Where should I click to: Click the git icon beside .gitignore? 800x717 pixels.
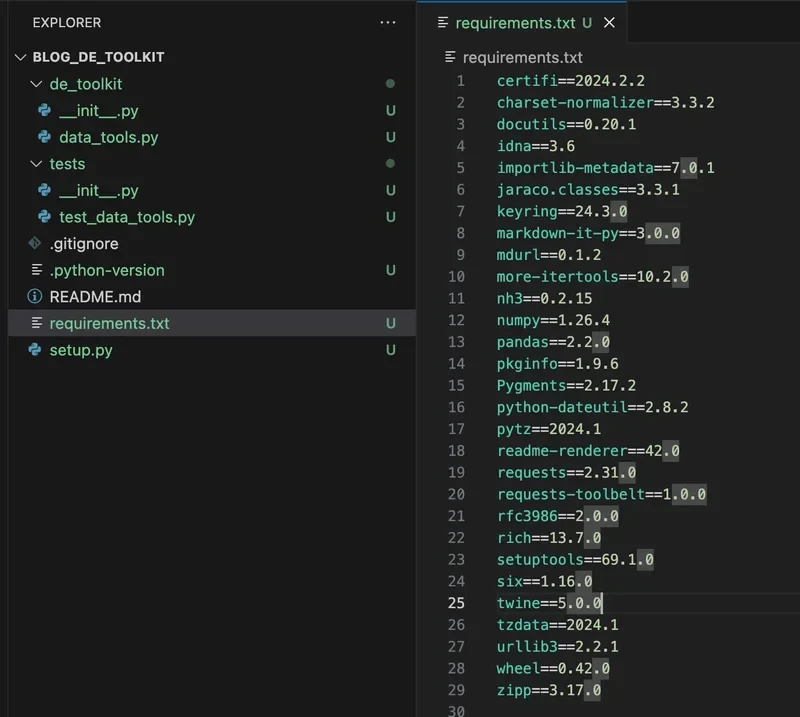35,243
